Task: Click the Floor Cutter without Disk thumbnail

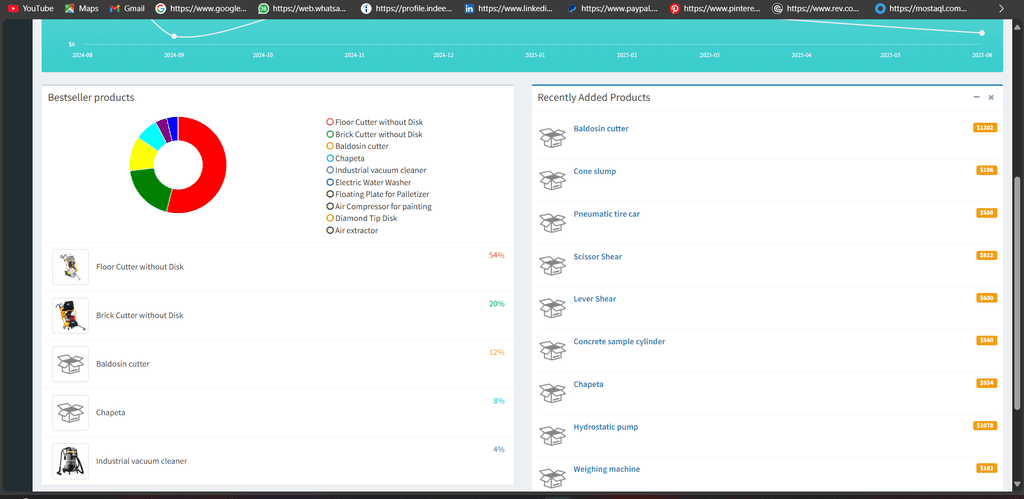Action: pos(71,267)
